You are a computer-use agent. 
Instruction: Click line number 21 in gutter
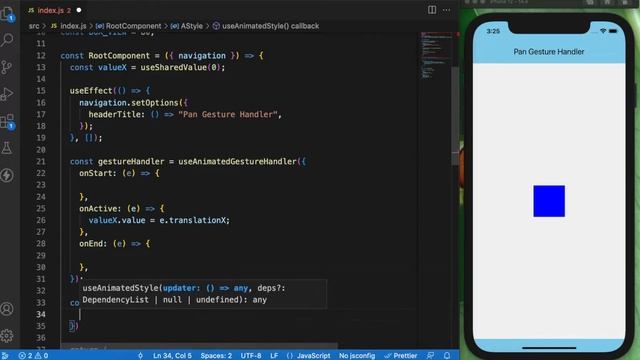pyautogui.click(x=41, y=161)
